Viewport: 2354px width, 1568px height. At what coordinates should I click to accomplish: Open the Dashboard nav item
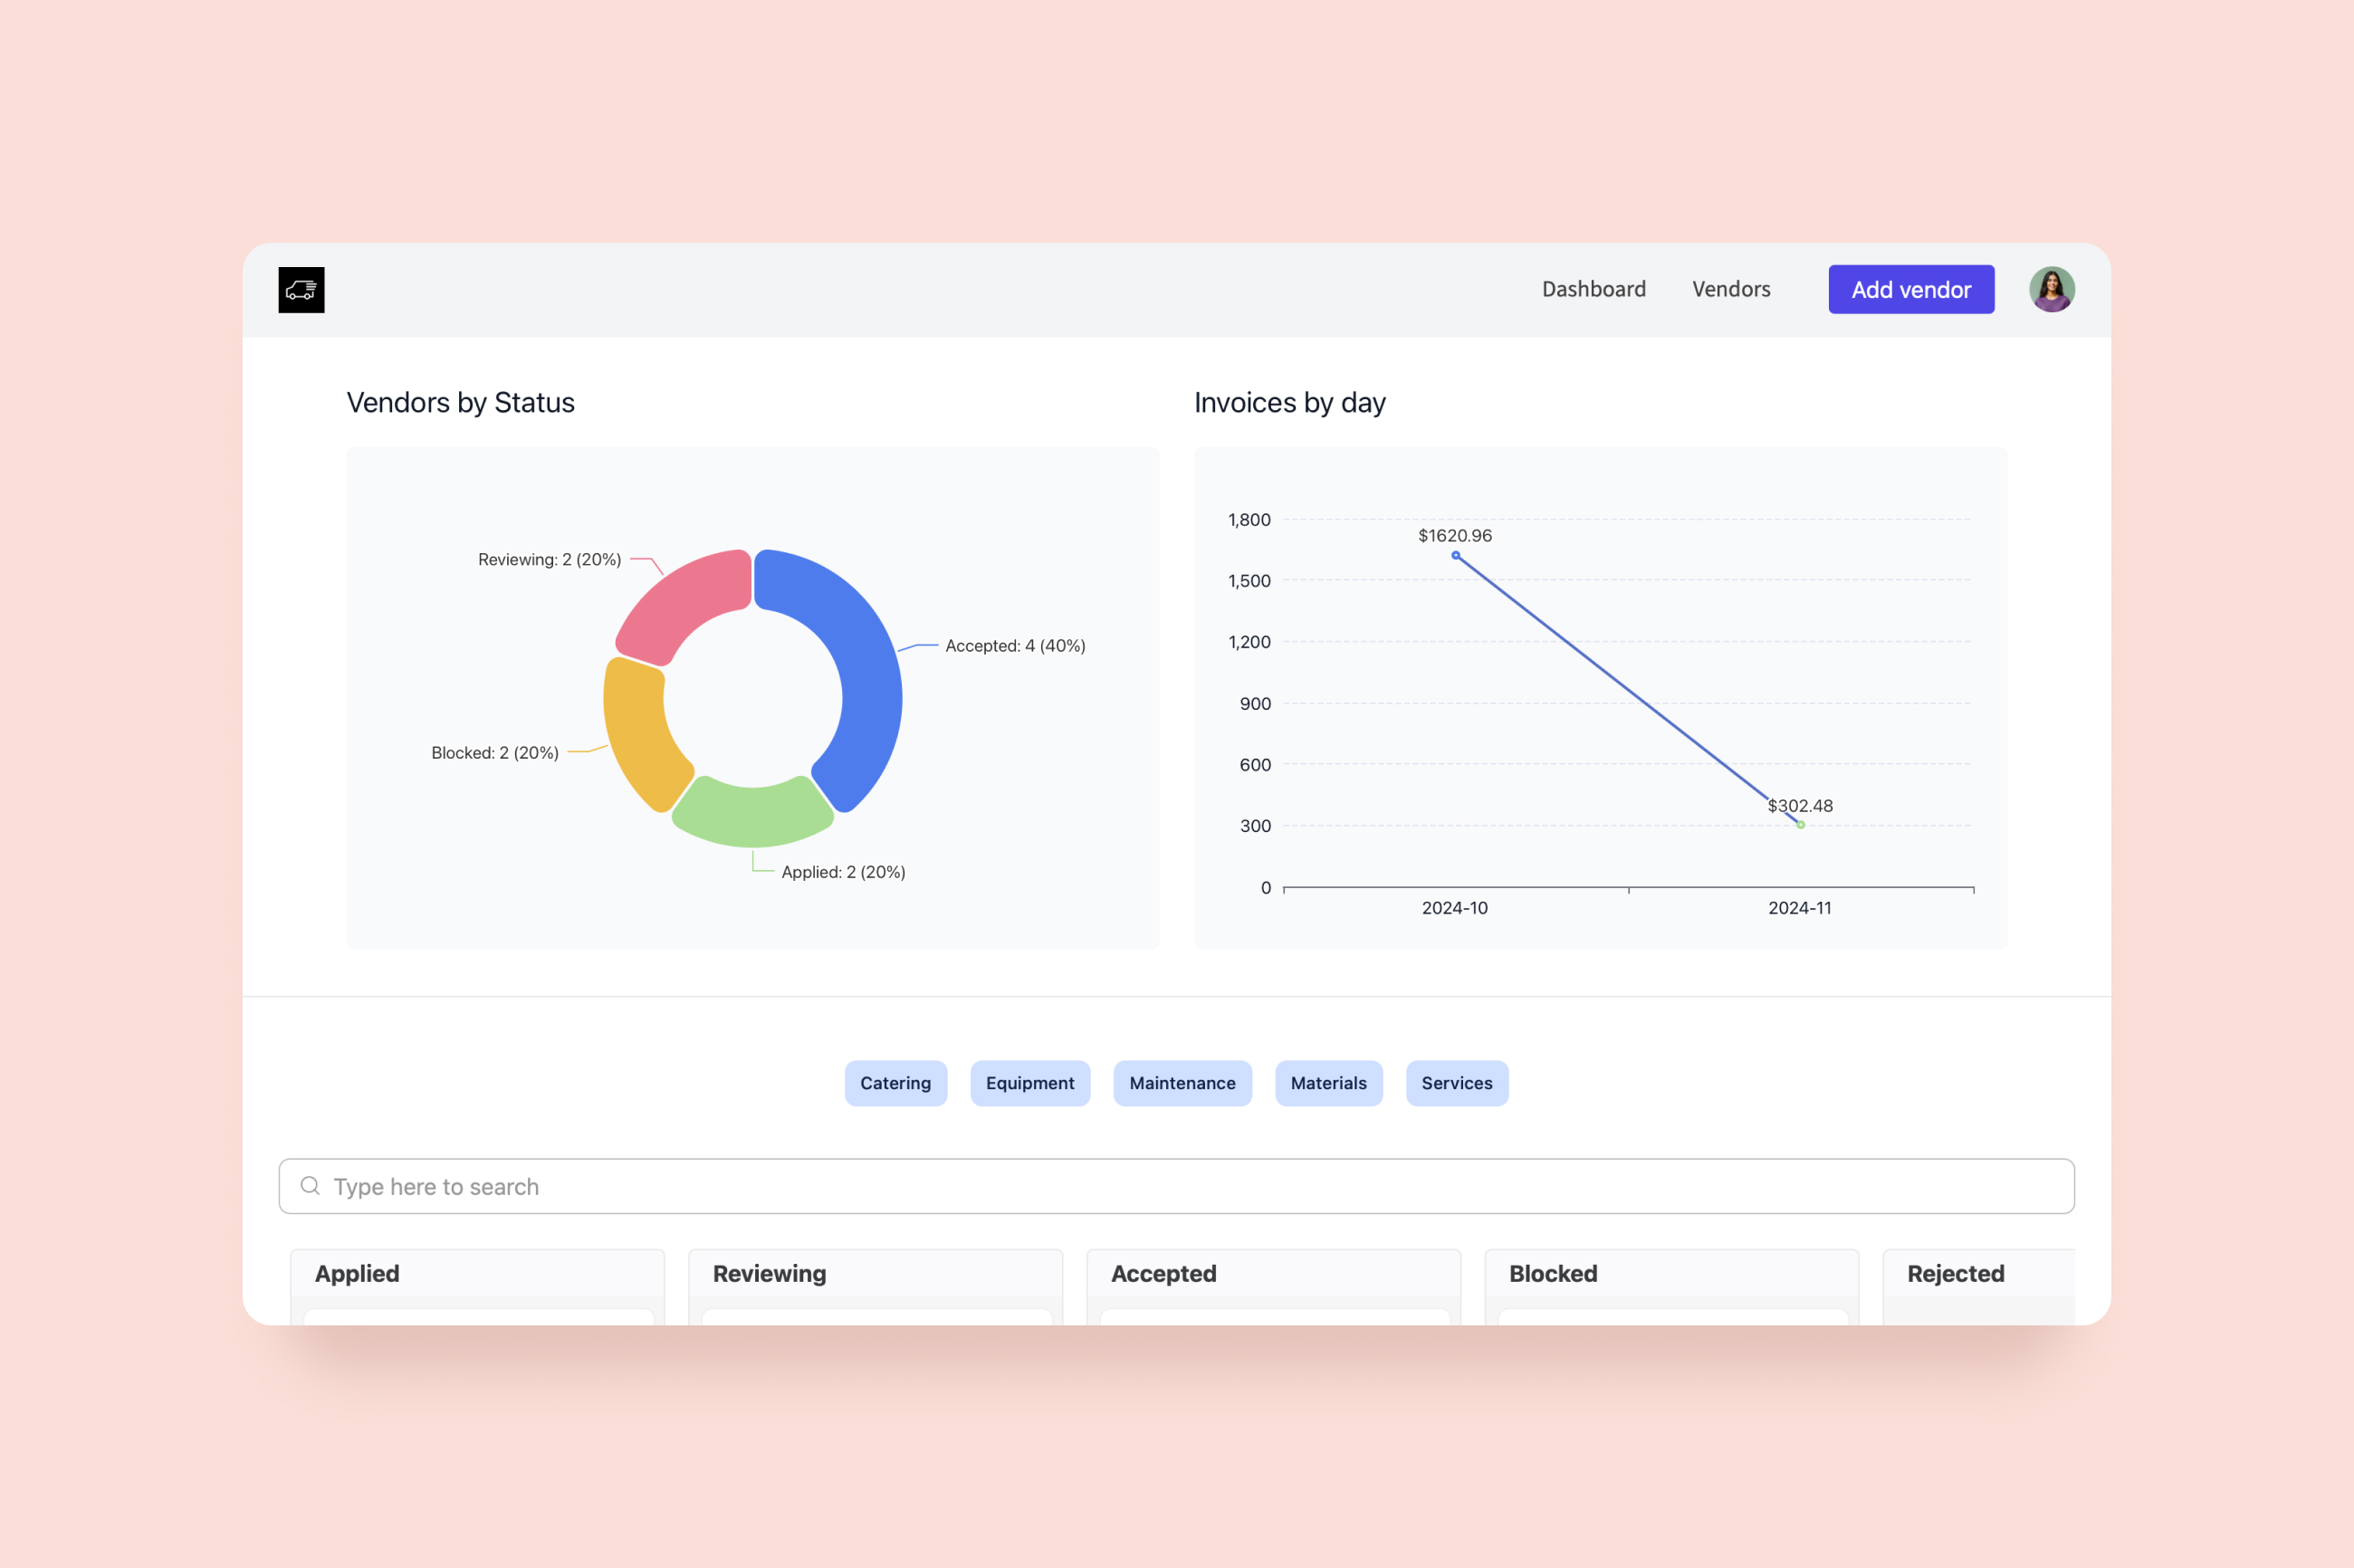pyautogui.click(x=1593, y=290)
